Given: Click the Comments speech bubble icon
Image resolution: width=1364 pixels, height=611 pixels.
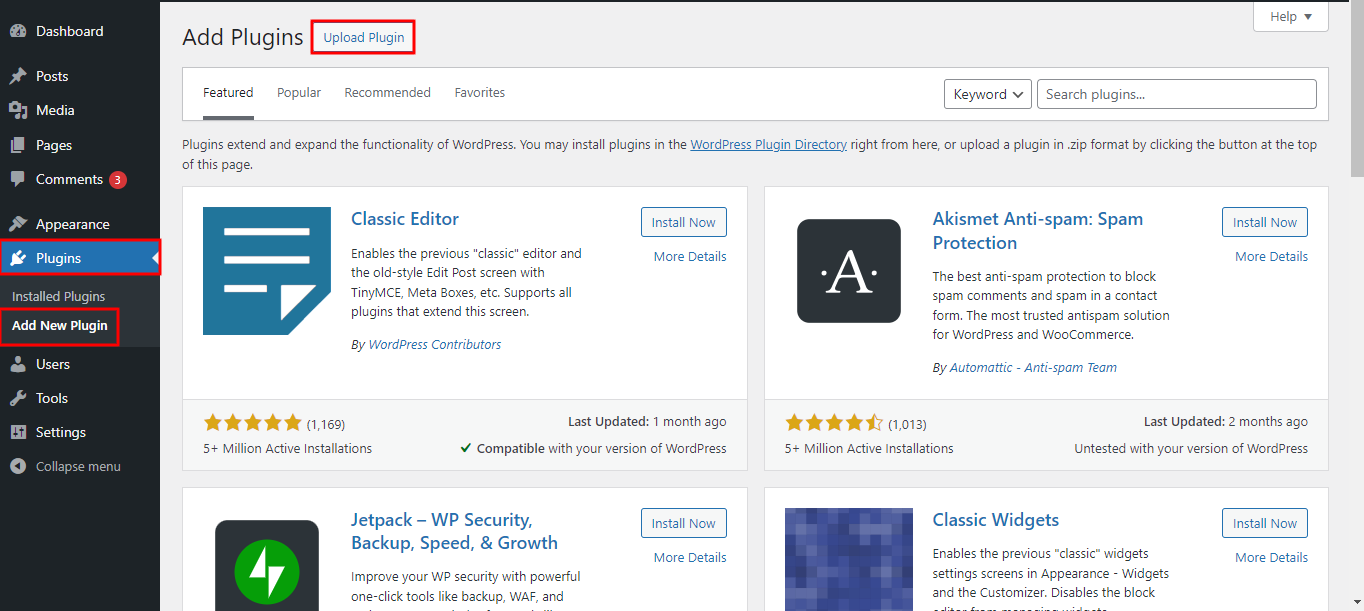Looking at the screenshot, I should click(x=18, y=179).
